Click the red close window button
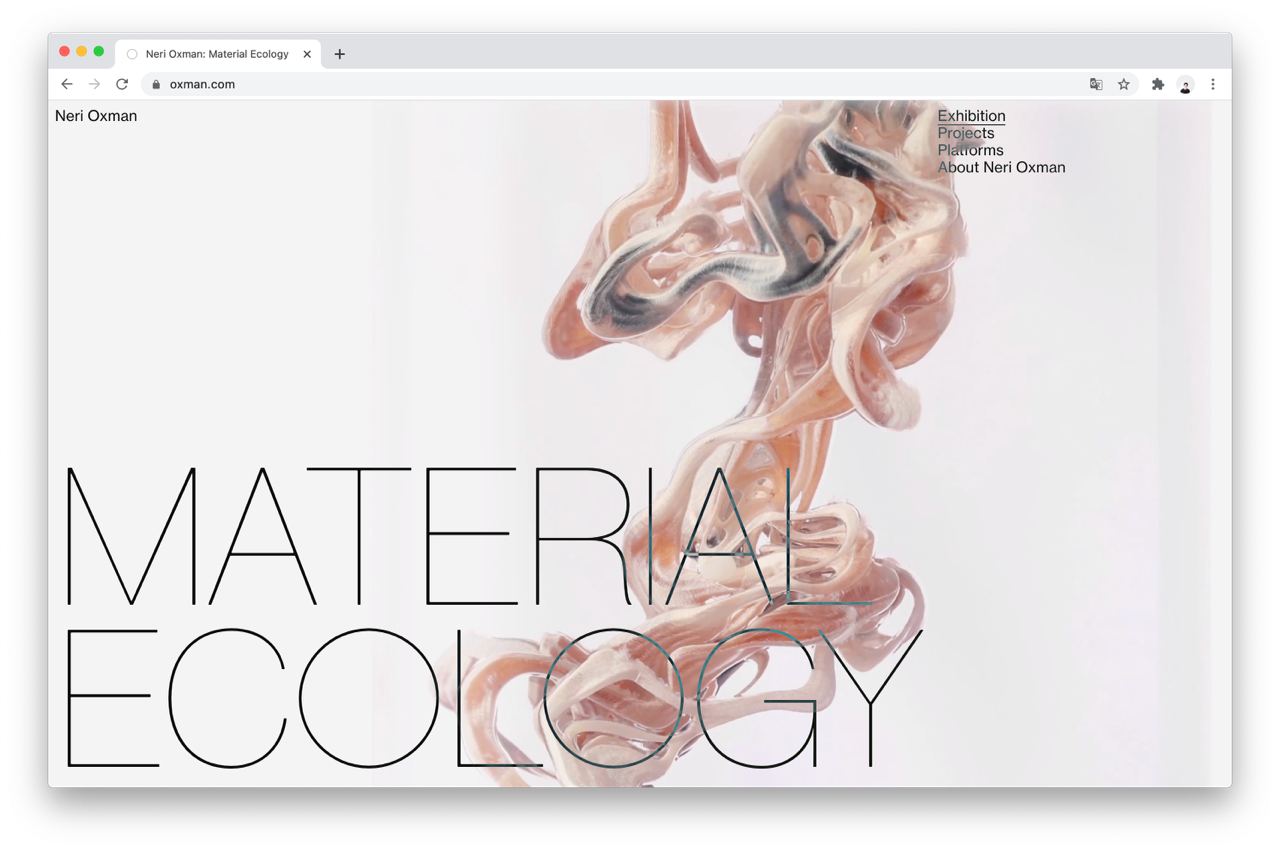 [x=65, y=51]
